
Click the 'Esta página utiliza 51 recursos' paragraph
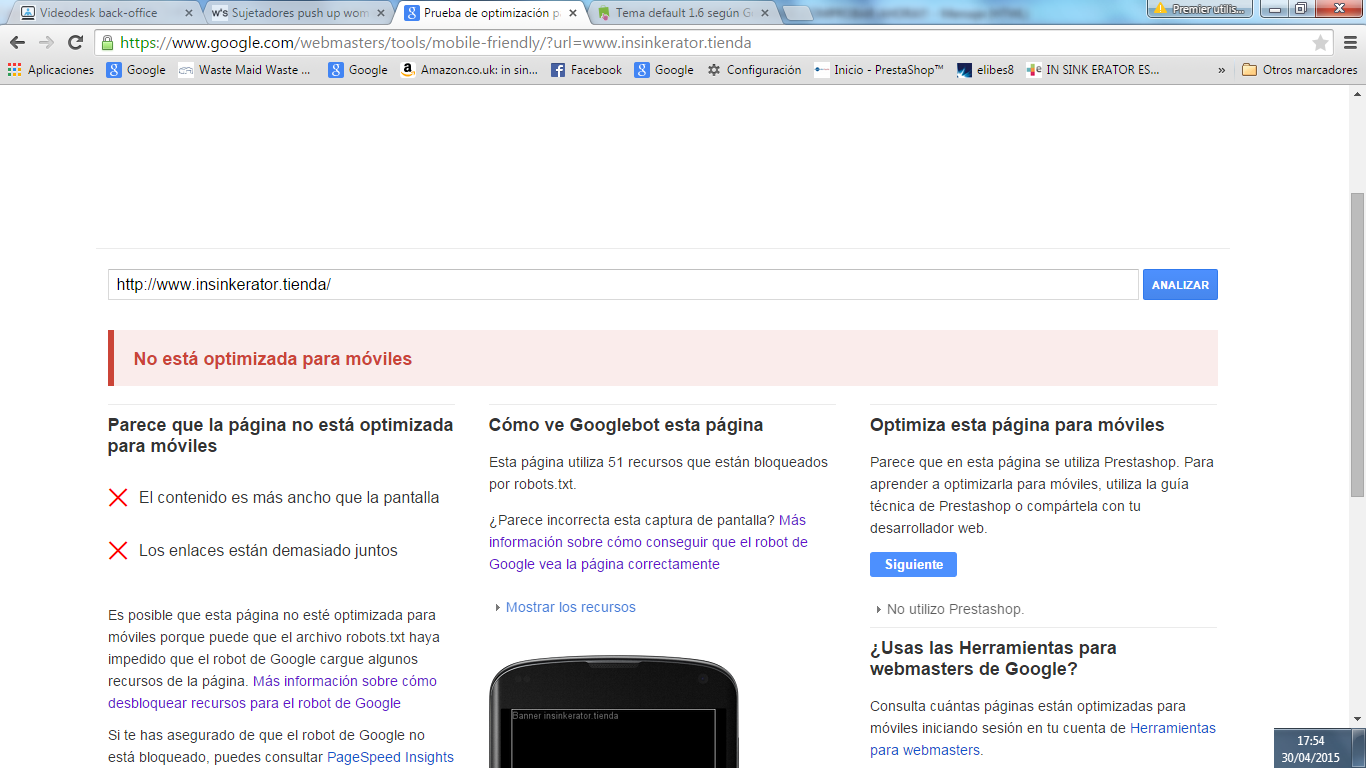[658, 473]
